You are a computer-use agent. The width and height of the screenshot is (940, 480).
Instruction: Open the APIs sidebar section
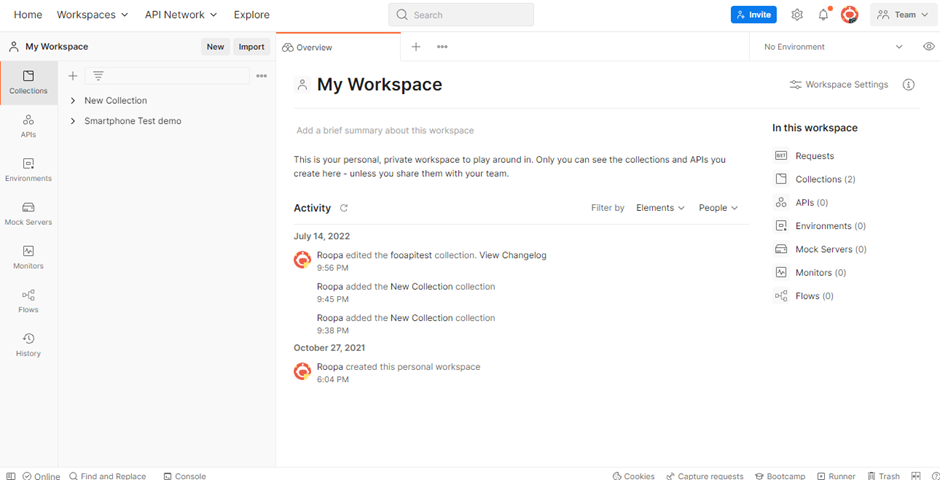(28, 125)
